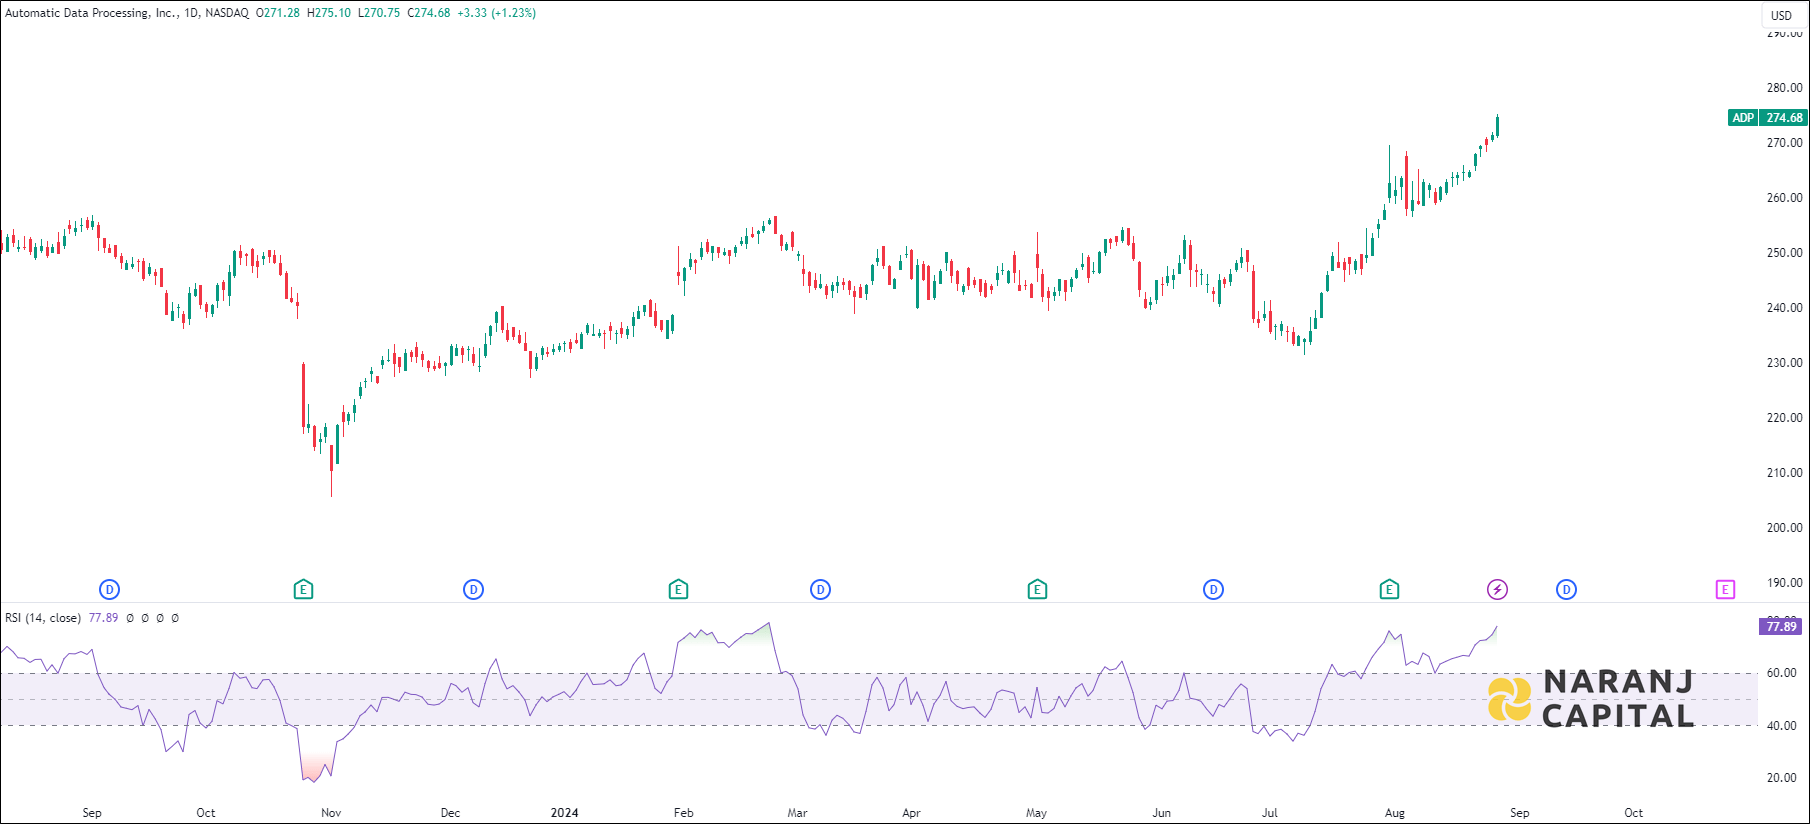
Task: Click the Automatic Data Processing, Inc. title
Action: 91,13
